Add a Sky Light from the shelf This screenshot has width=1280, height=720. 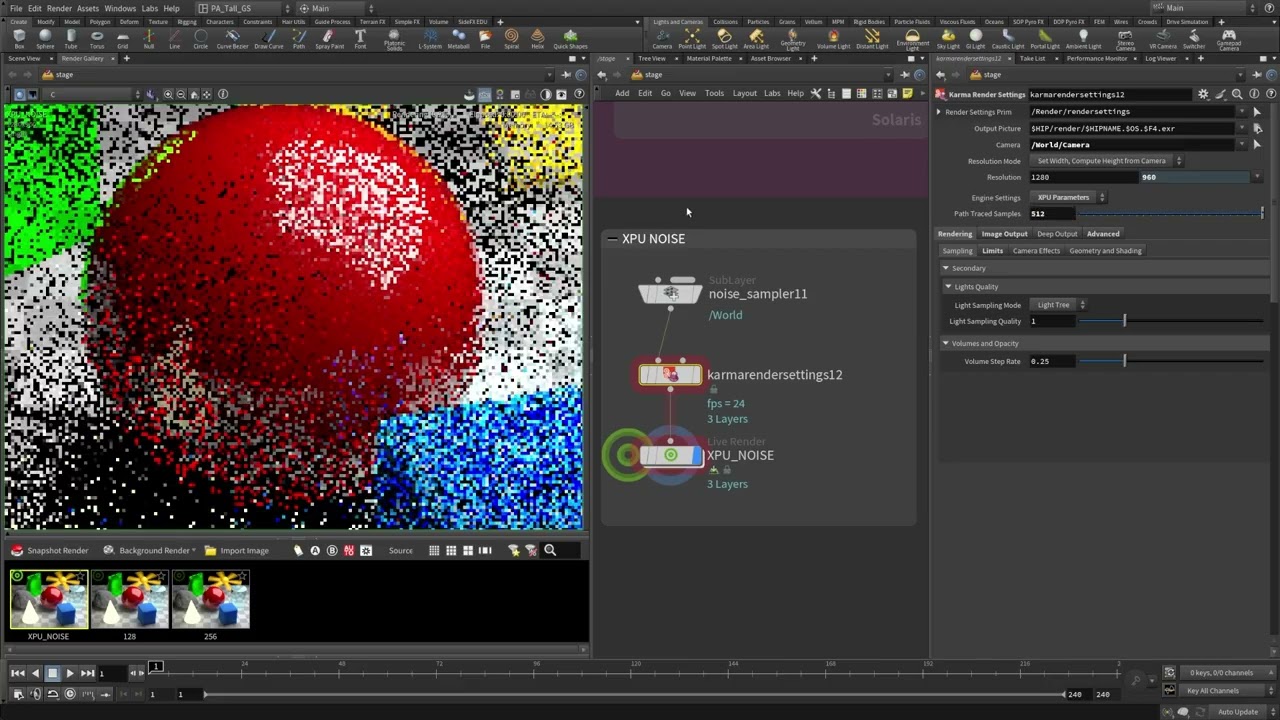pos(948,39)
